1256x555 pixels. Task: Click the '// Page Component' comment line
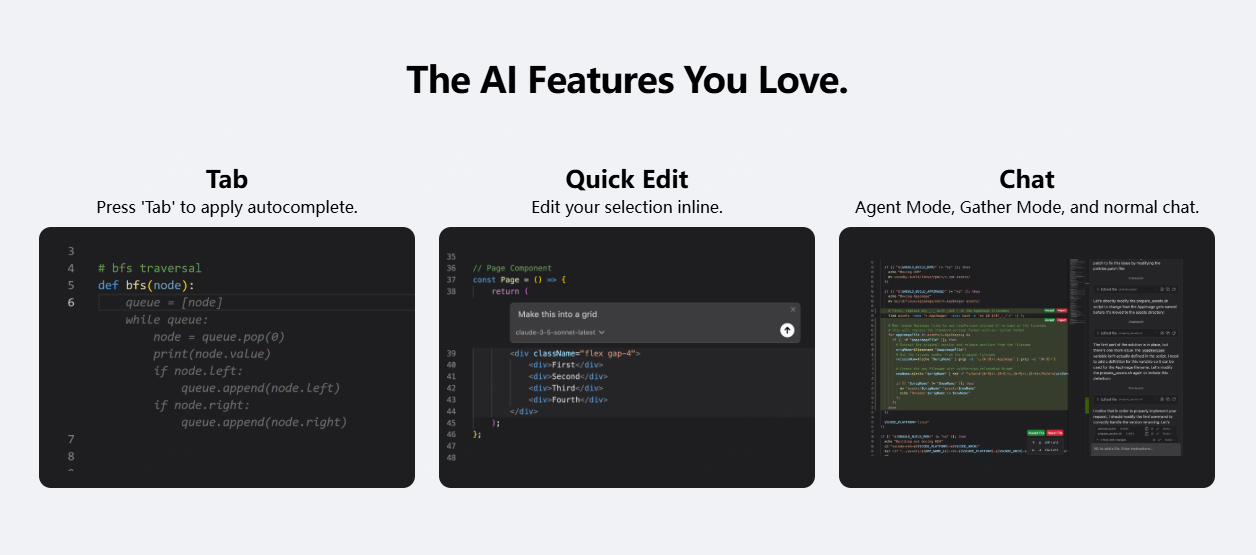(x=512, y=268)
